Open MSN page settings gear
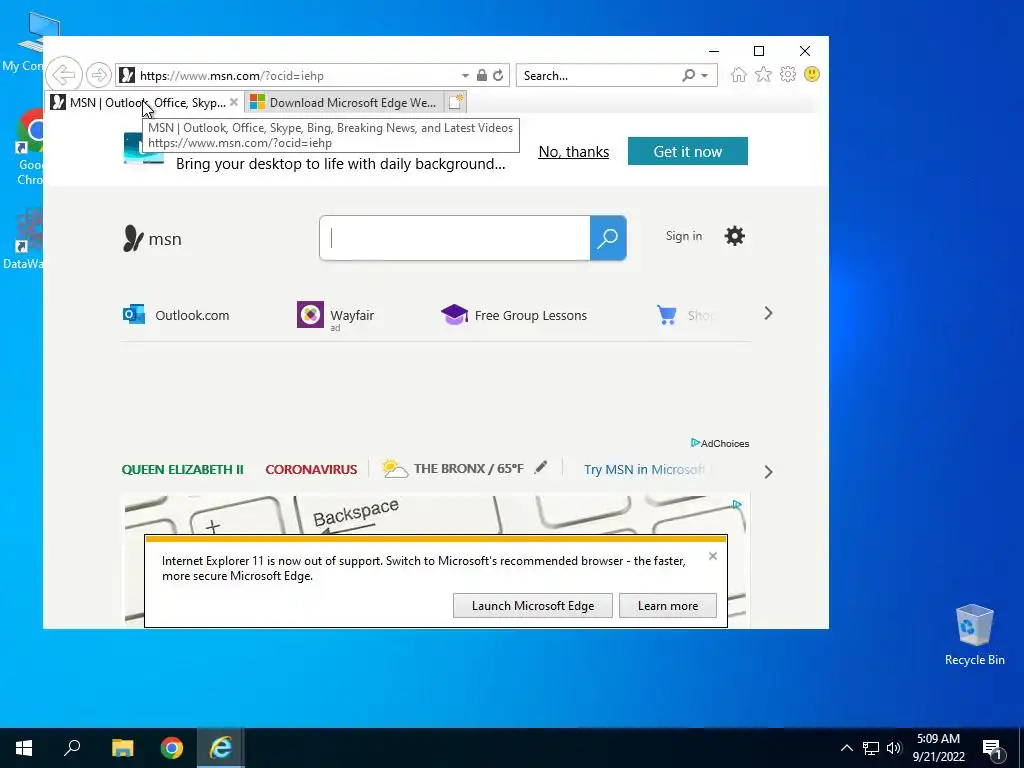 (735, 236)
